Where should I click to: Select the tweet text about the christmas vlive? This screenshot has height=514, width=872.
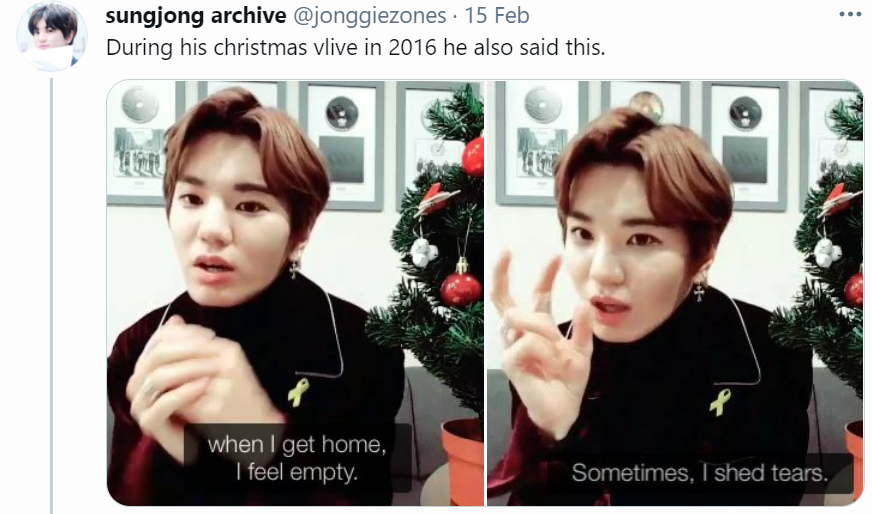(355, 47)
